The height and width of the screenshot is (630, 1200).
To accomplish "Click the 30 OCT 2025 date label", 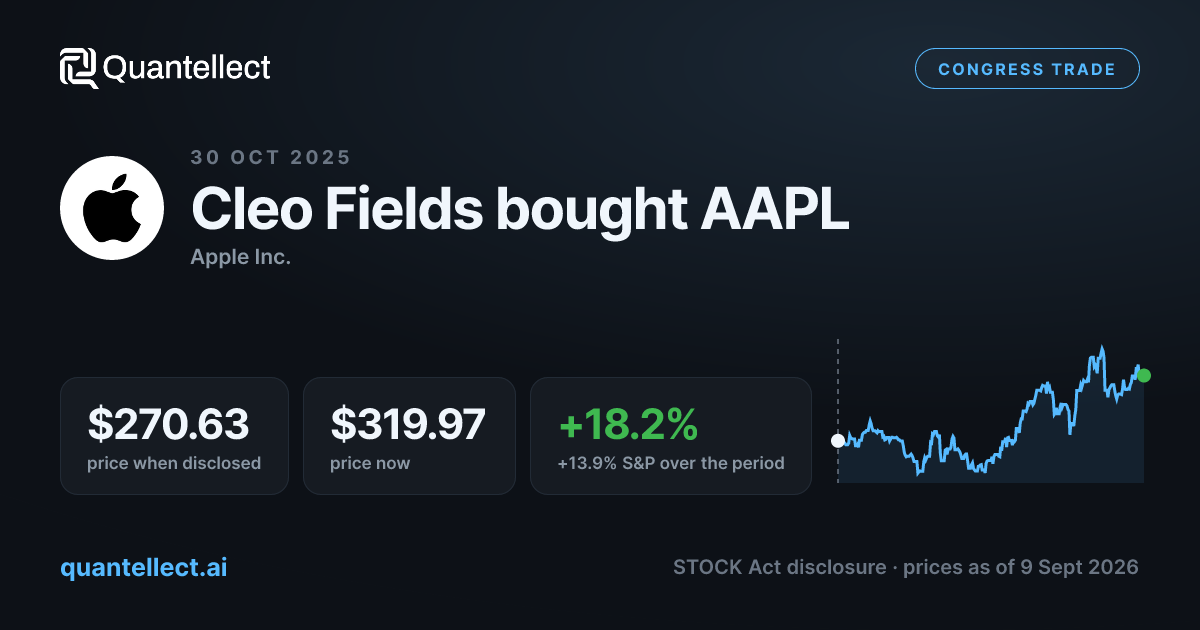I will click(271, 157).
